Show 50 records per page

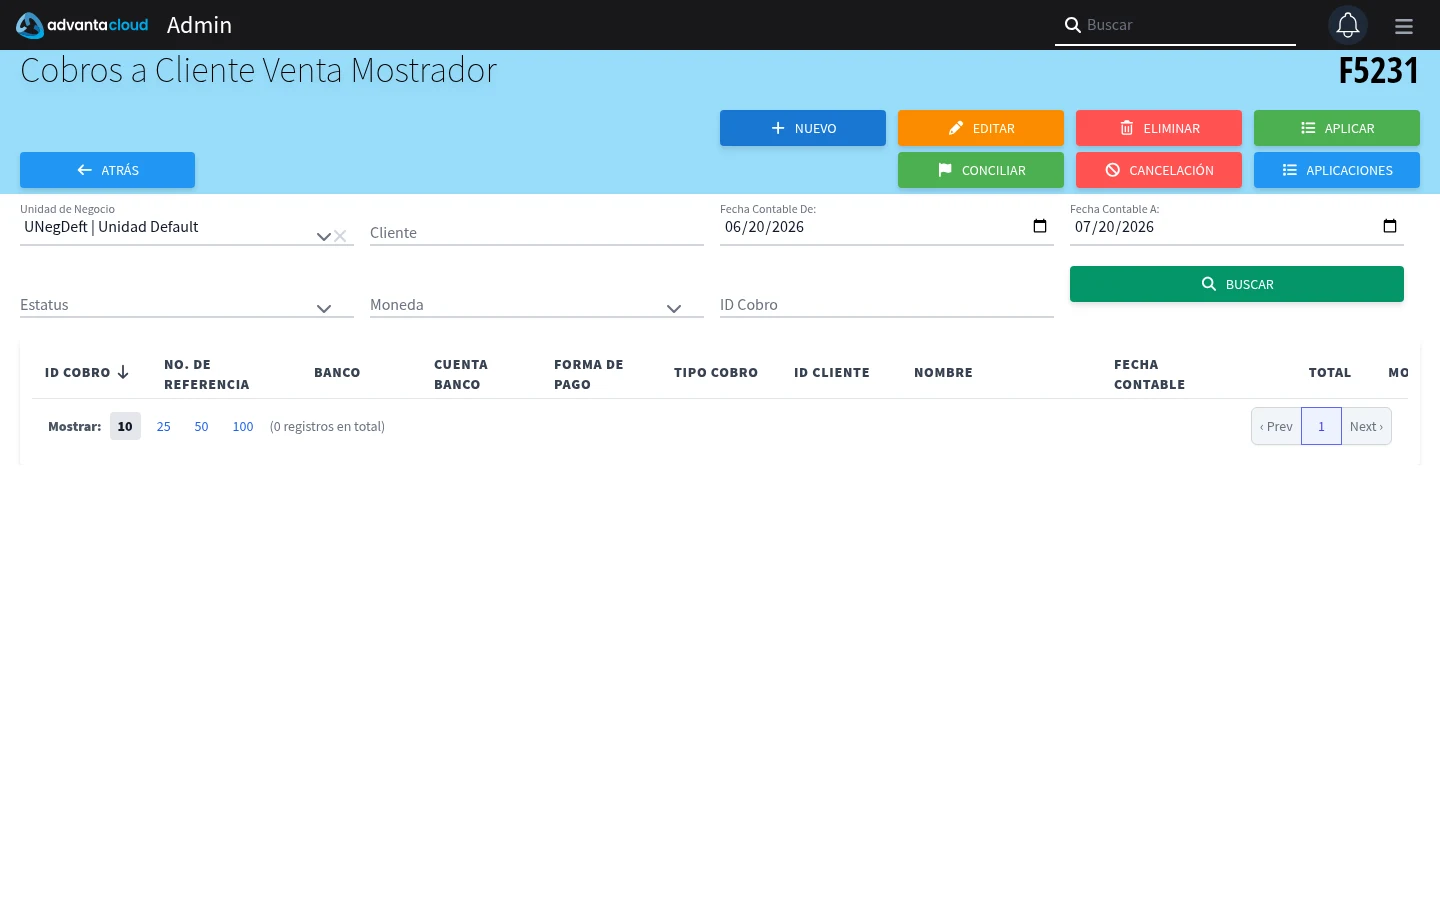(201, 426)
